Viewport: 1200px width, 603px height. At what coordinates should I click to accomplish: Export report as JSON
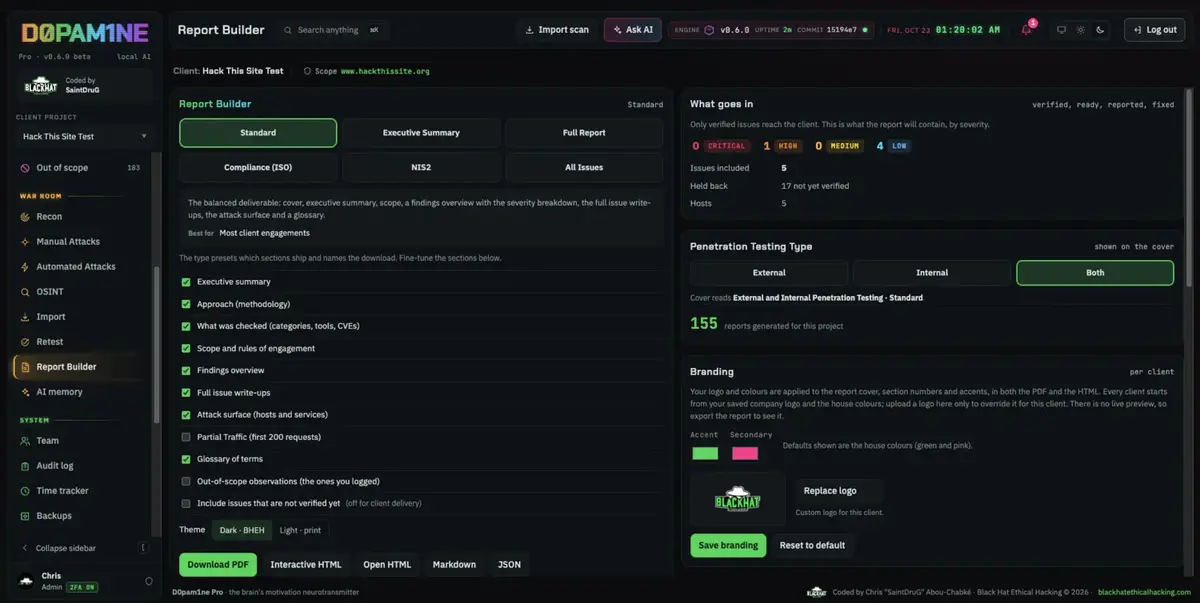[509, 565]
